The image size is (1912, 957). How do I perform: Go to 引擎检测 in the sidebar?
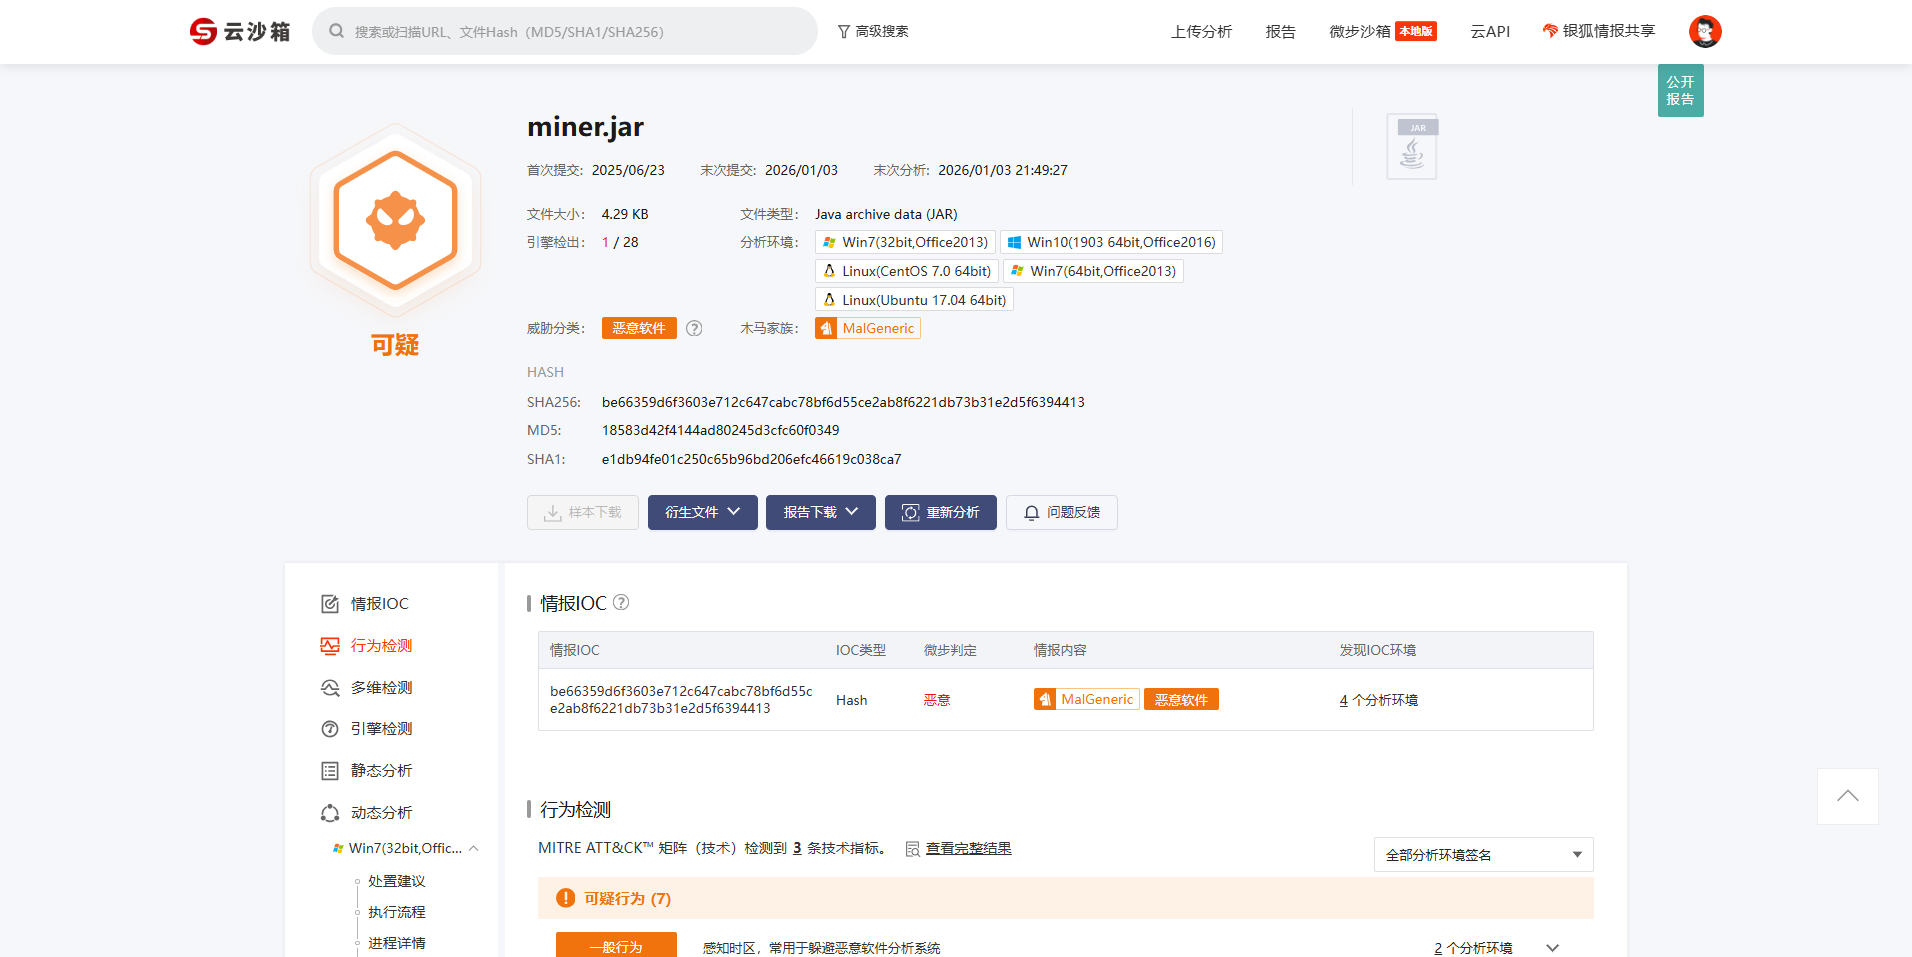tap(381, 729)
